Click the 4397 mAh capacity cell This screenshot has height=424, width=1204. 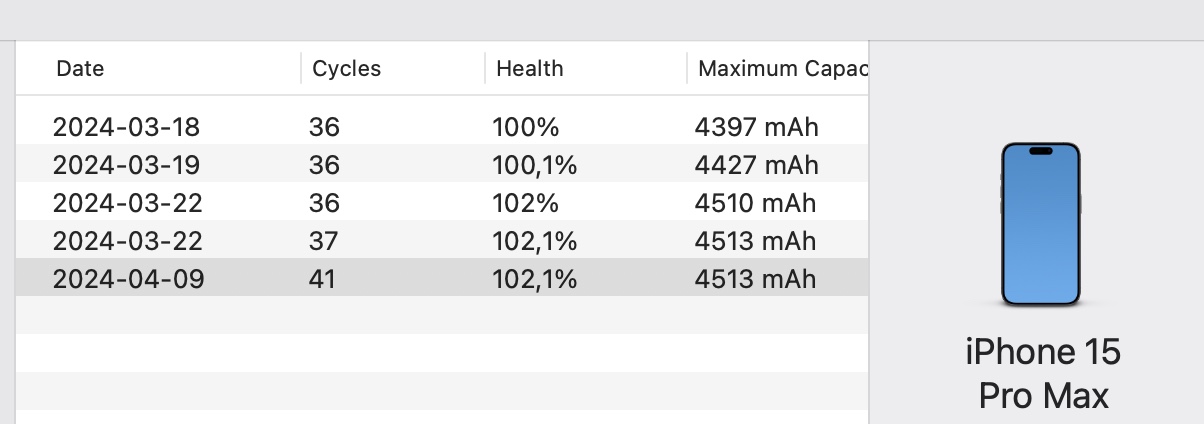(756, 127)
